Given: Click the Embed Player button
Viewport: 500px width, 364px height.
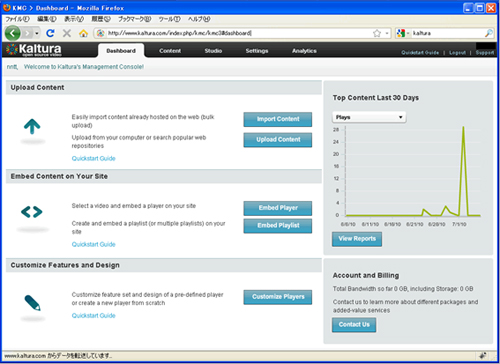Looking at the screenshot, I should (x=278, y=208).
